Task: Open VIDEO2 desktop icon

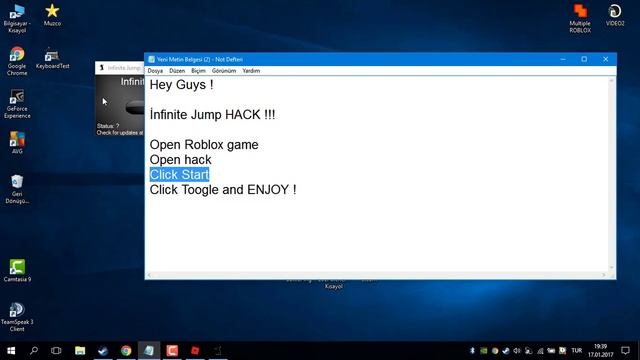Action: coord(615,15)
